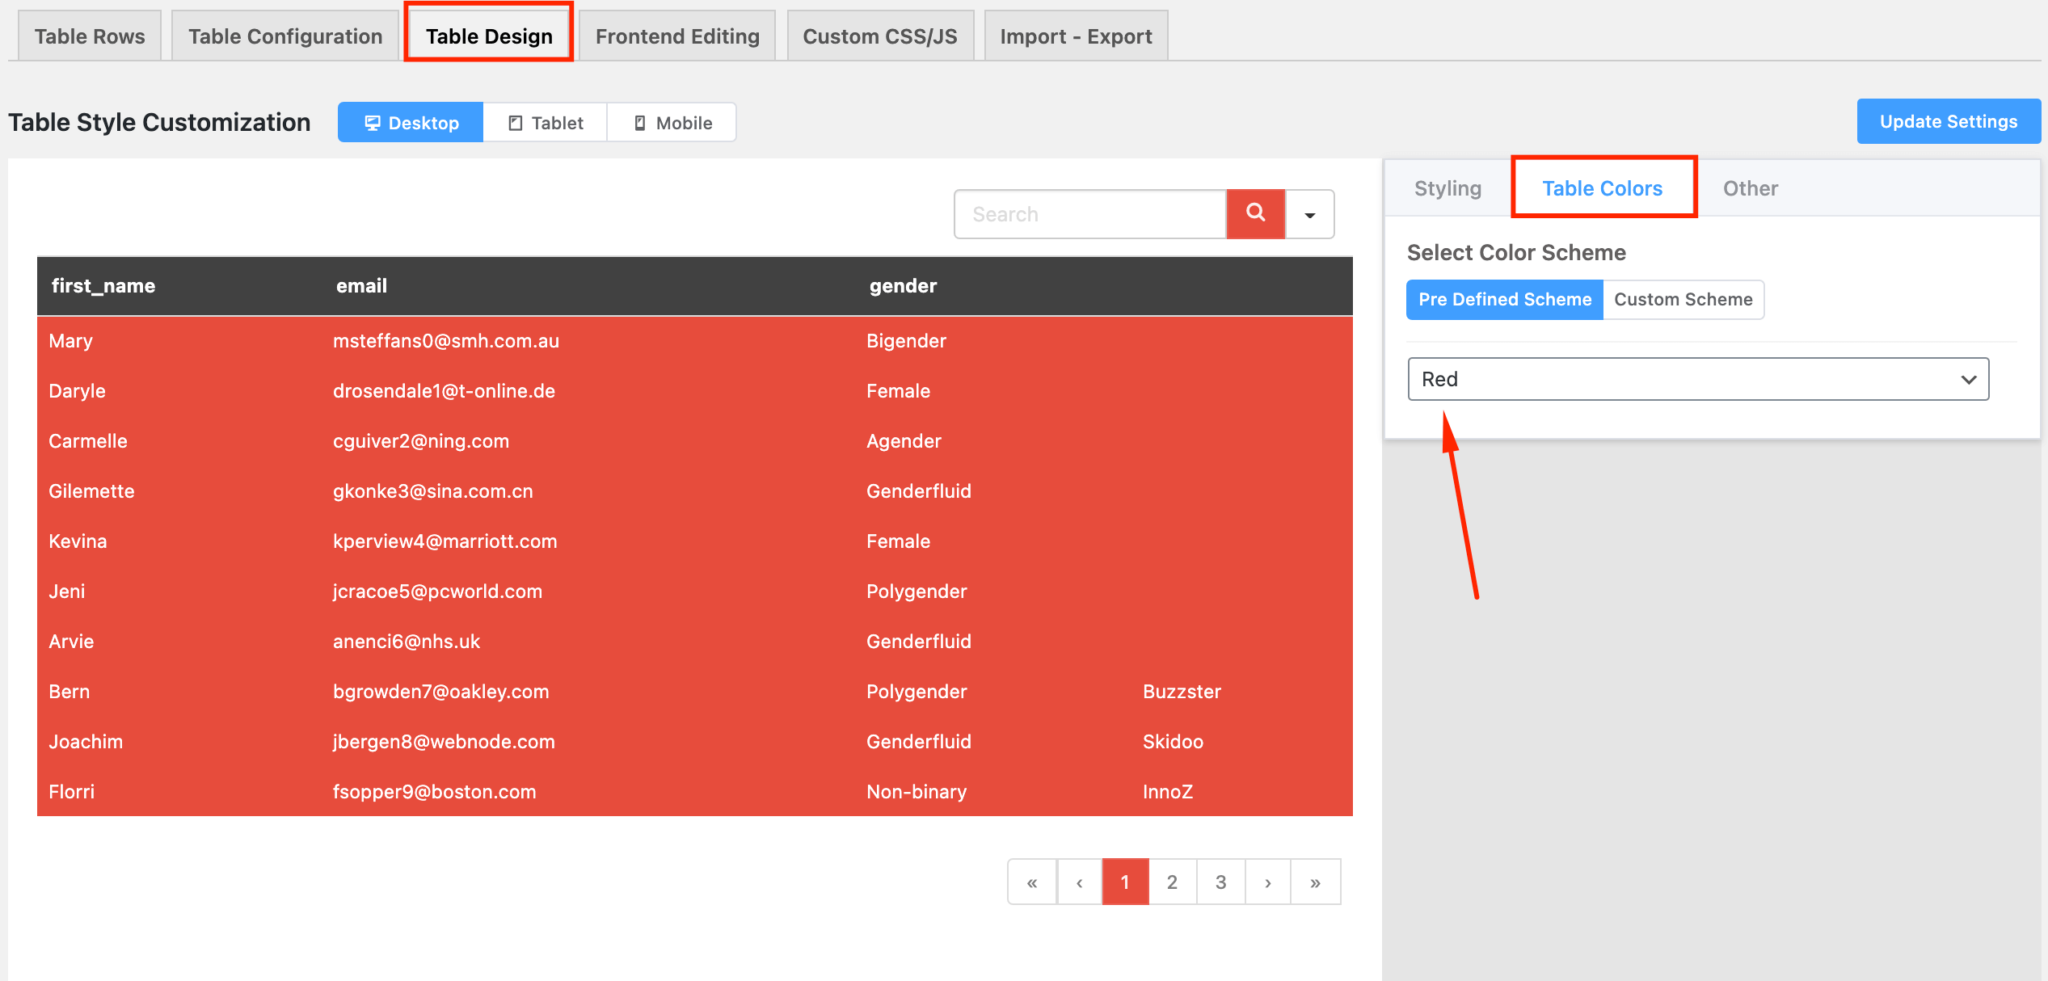
Task: Select page 1 in pagination
Action: pos(1125,881)
